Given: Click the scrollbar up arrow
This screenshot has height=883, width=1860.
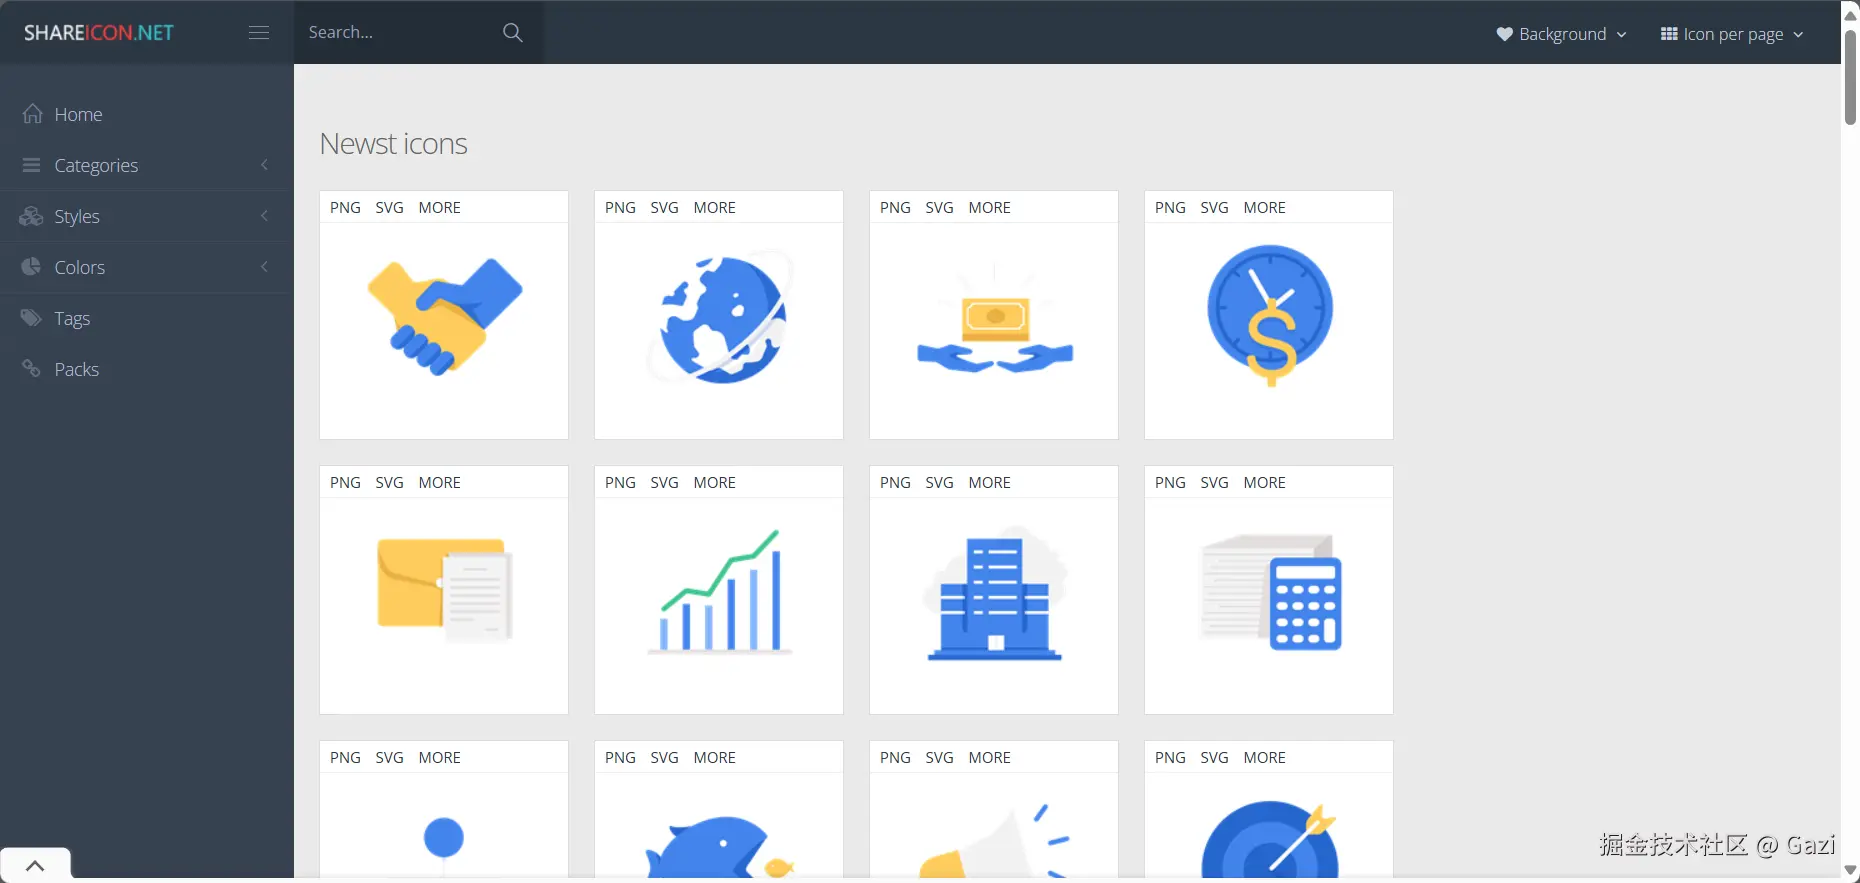Looking at the screenshot, I should point(1850,14).
